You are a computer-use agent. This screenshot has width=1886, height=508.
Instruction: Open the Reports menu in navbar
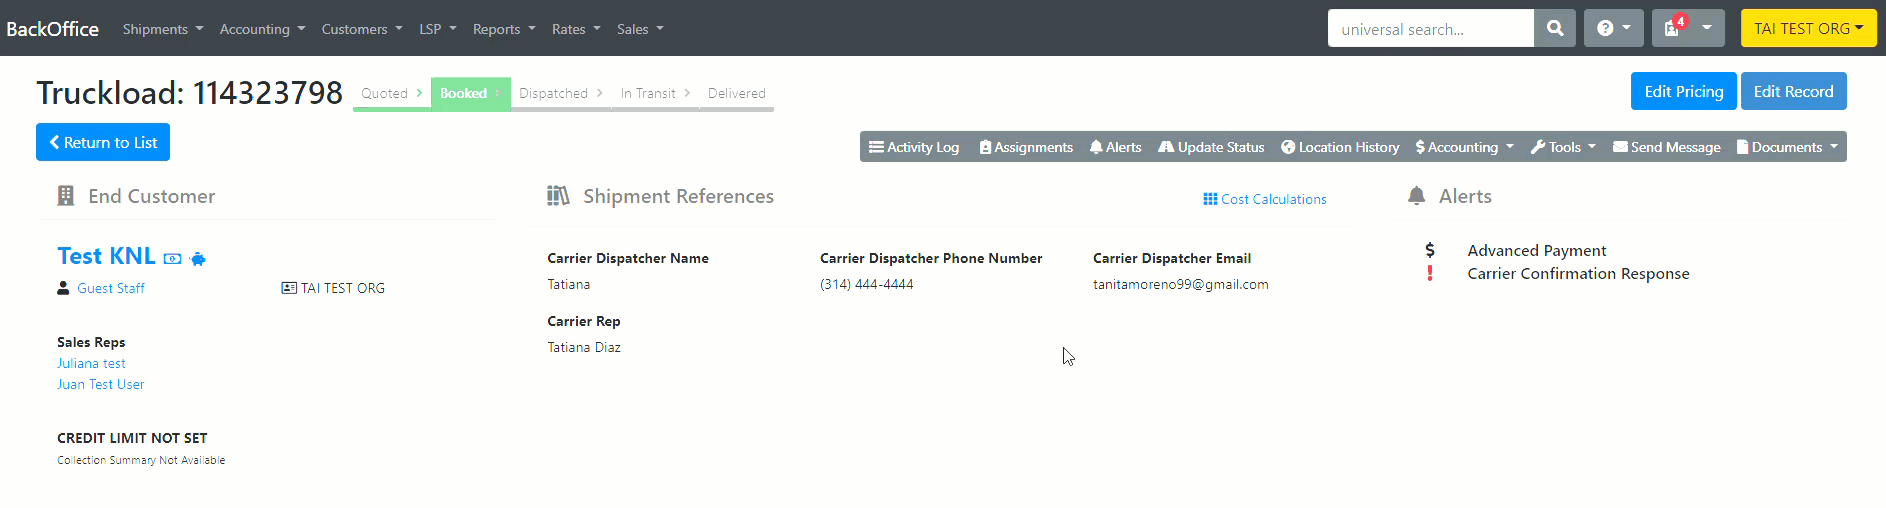tap(504, 29)
